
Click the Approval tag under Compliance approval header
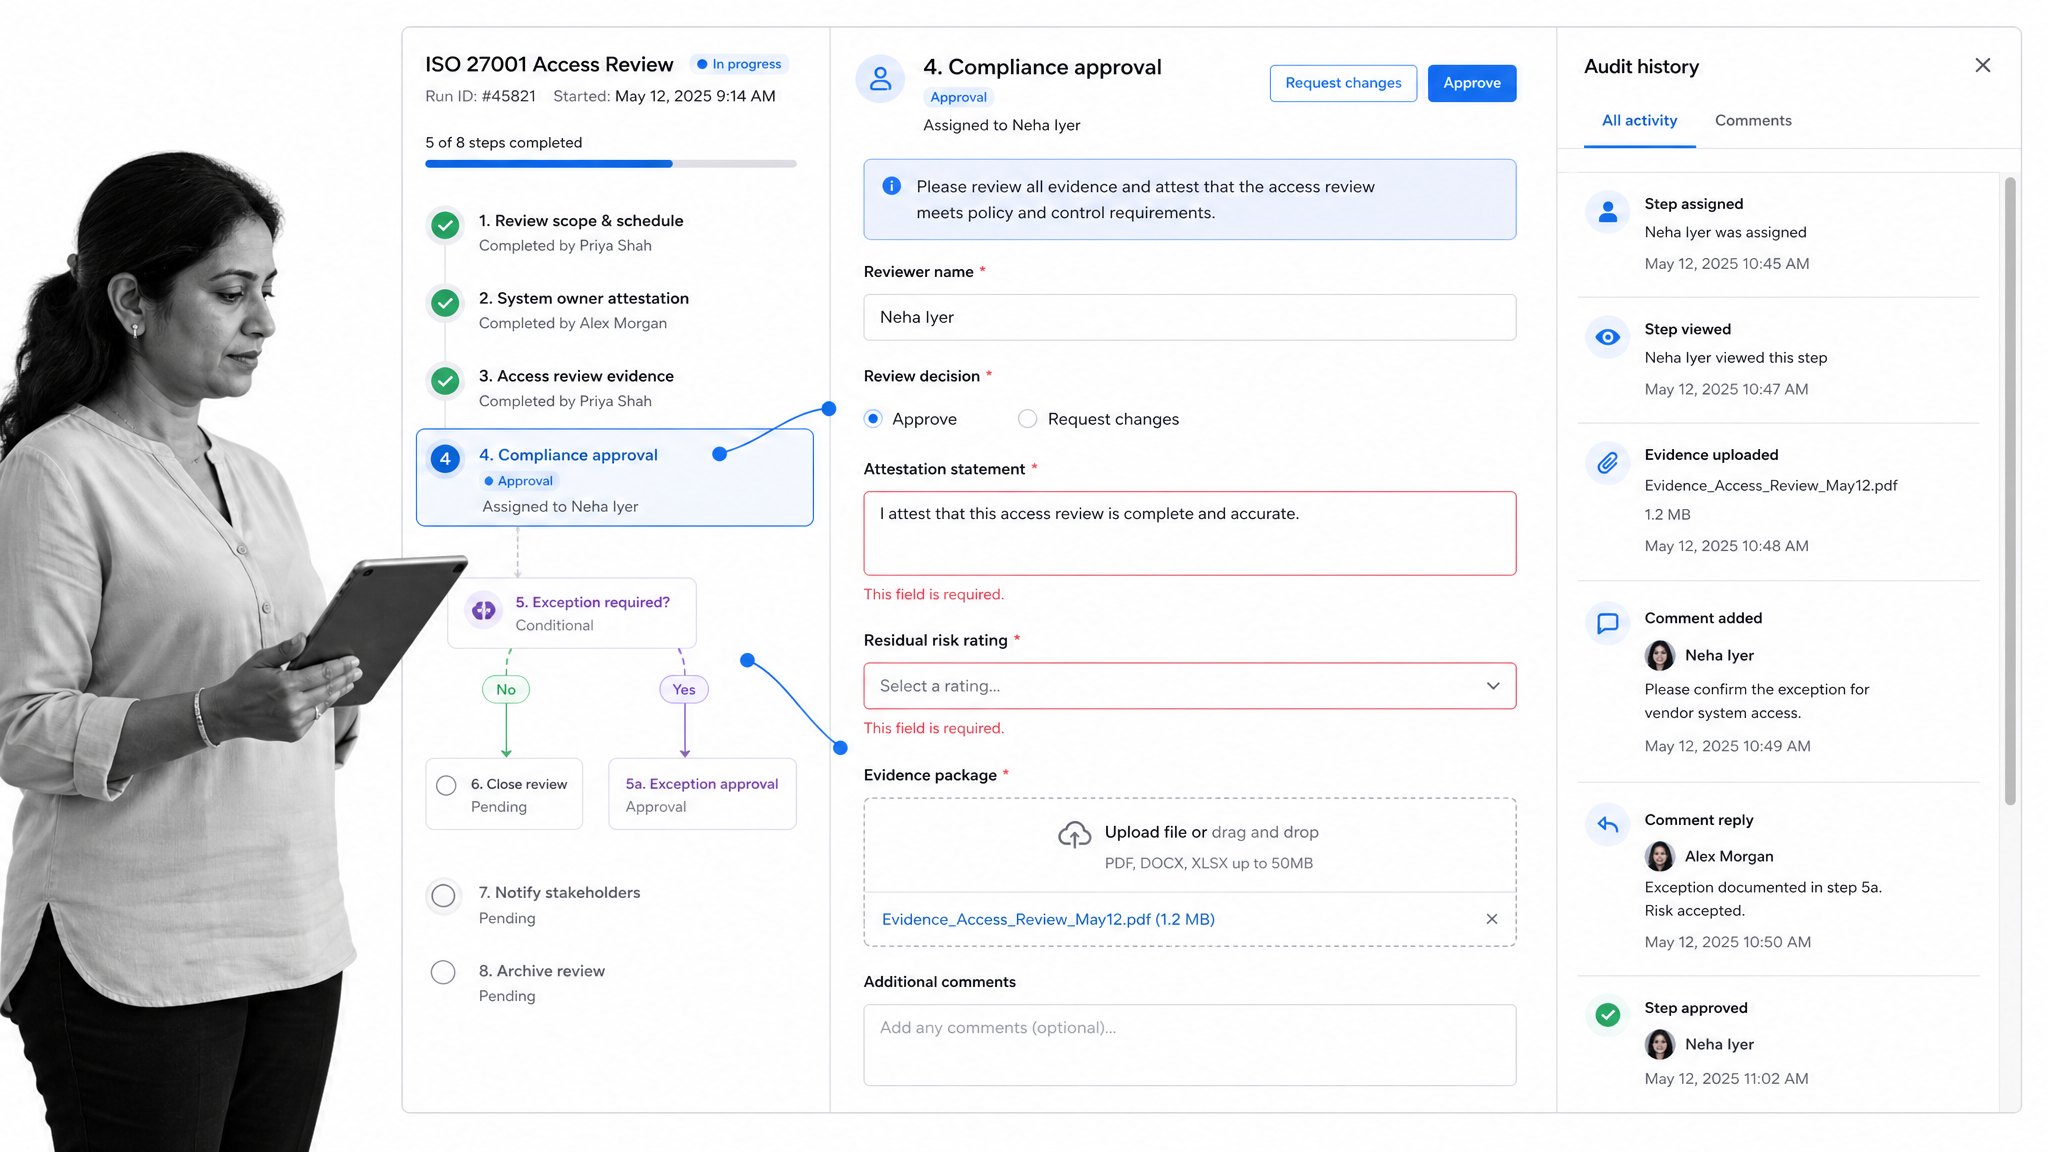point(958,97)
